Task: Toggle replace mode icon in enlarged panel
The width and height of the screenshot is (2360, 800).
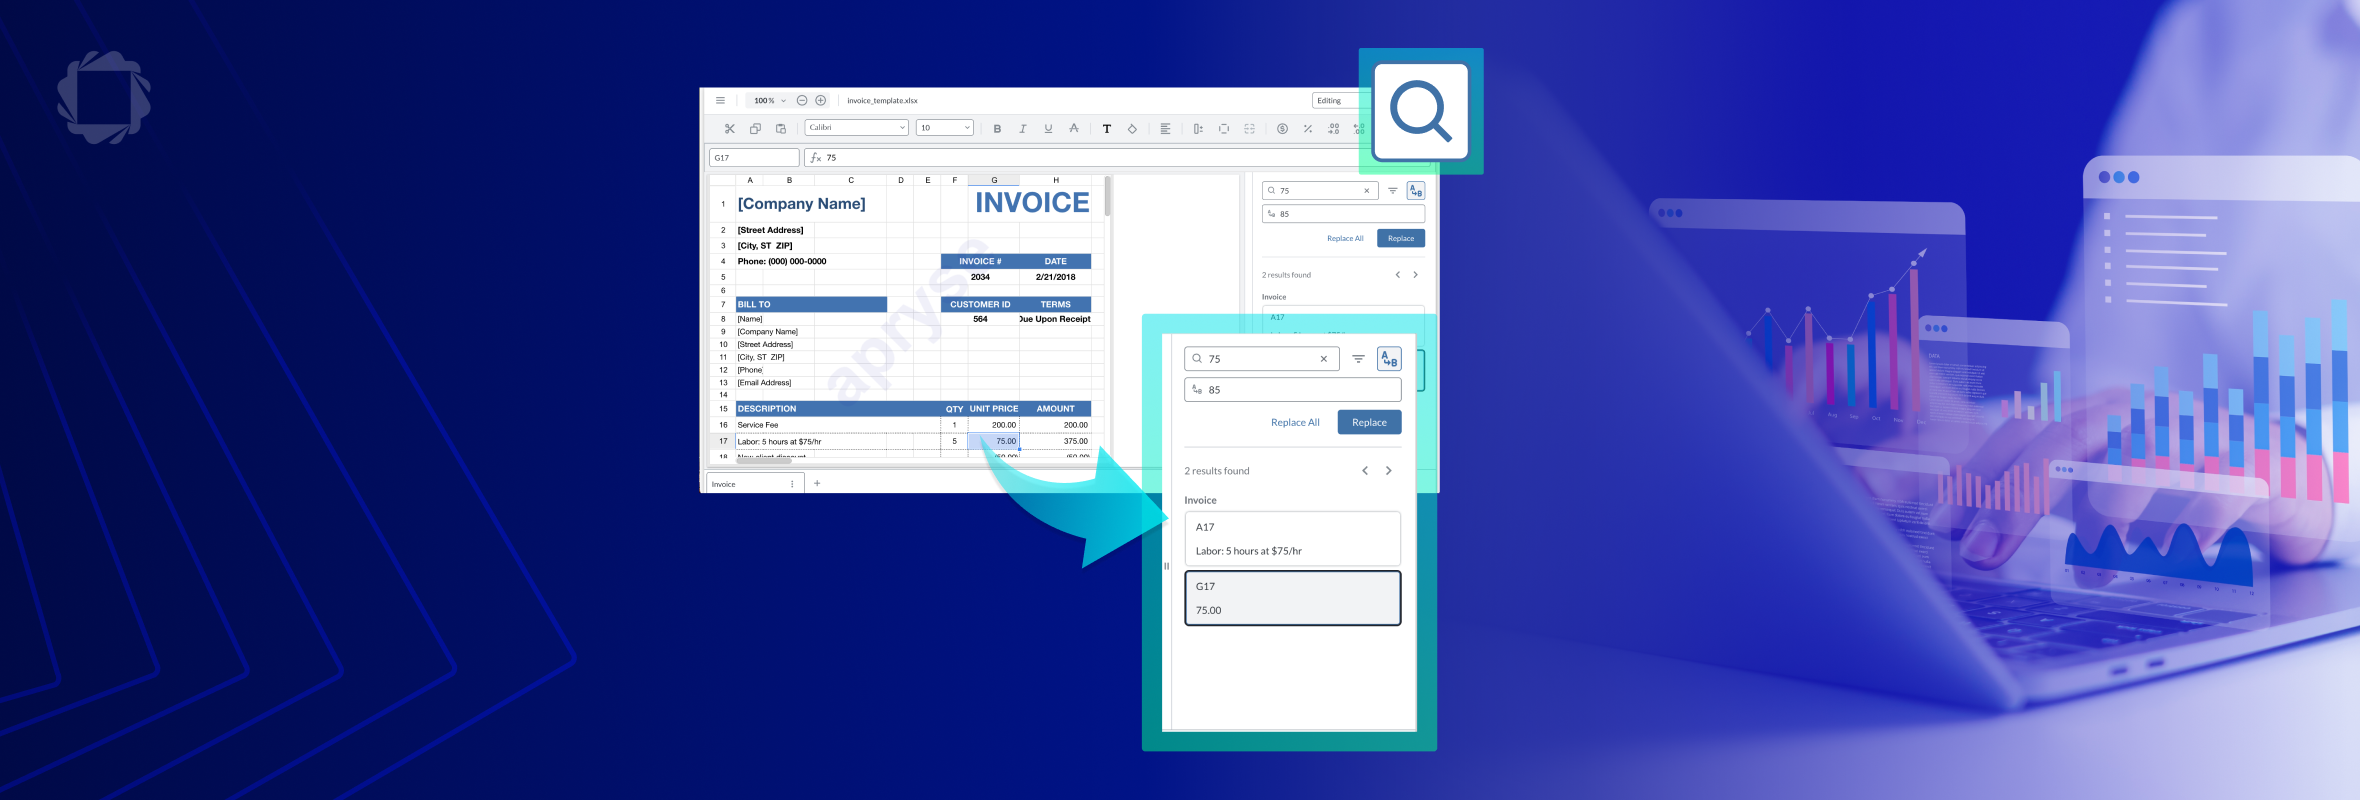Action: [x=1389, y=359]
